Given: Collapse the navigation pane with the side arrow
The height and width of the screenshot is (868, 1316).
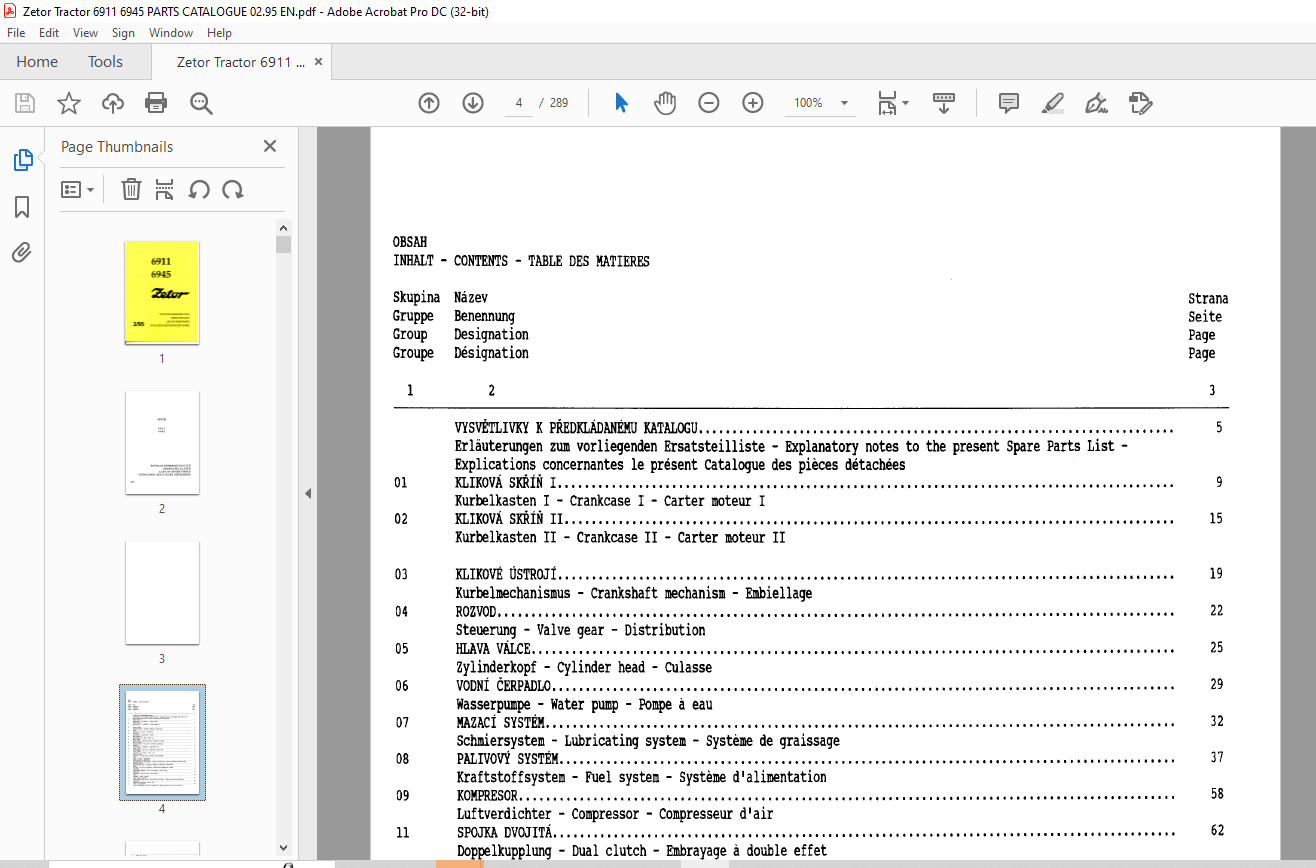Looking at the screenshot, I should pos(308,494).
